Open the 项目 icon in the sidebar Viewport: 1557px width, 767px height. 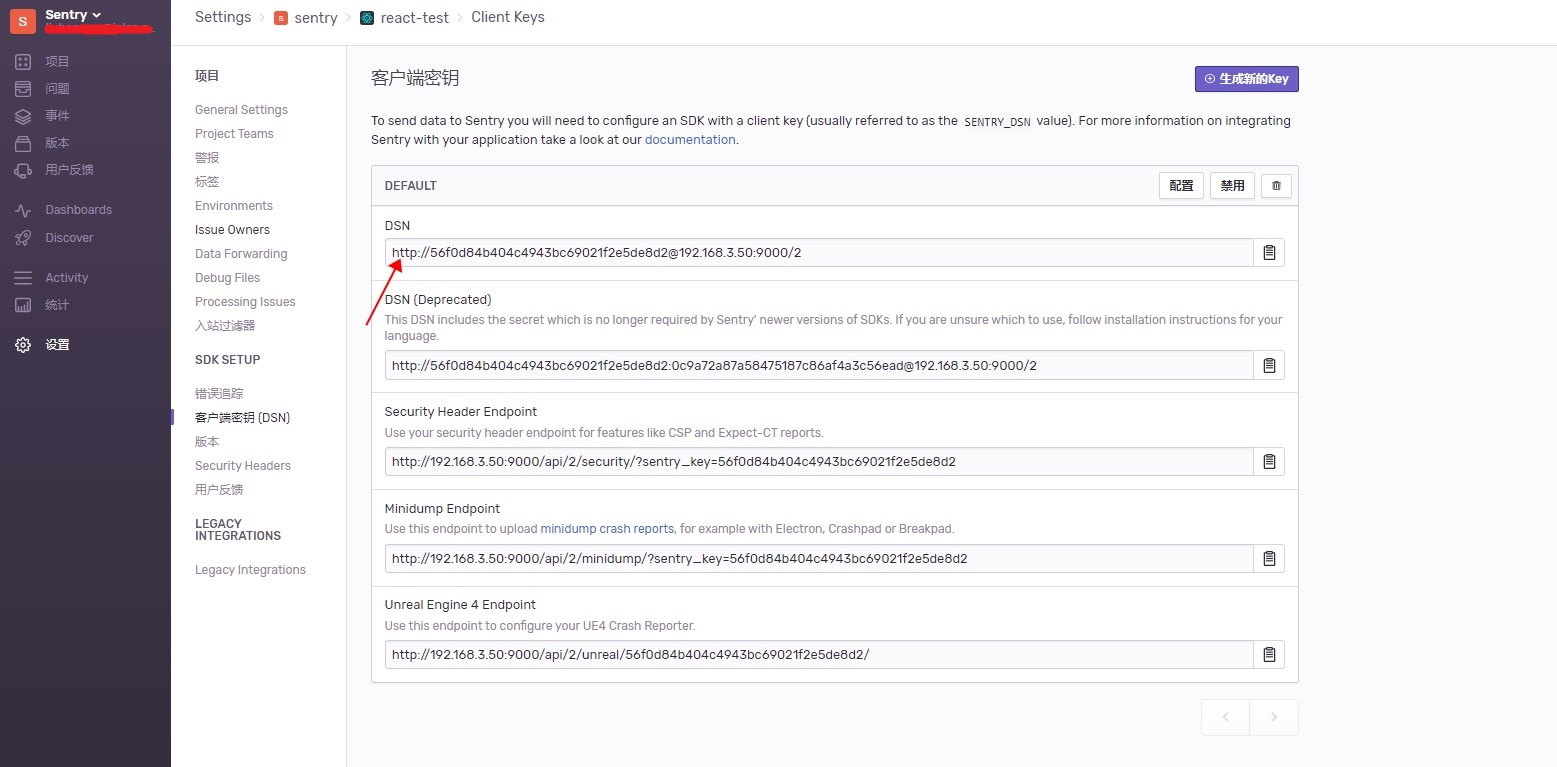click(x=23, y=62)
